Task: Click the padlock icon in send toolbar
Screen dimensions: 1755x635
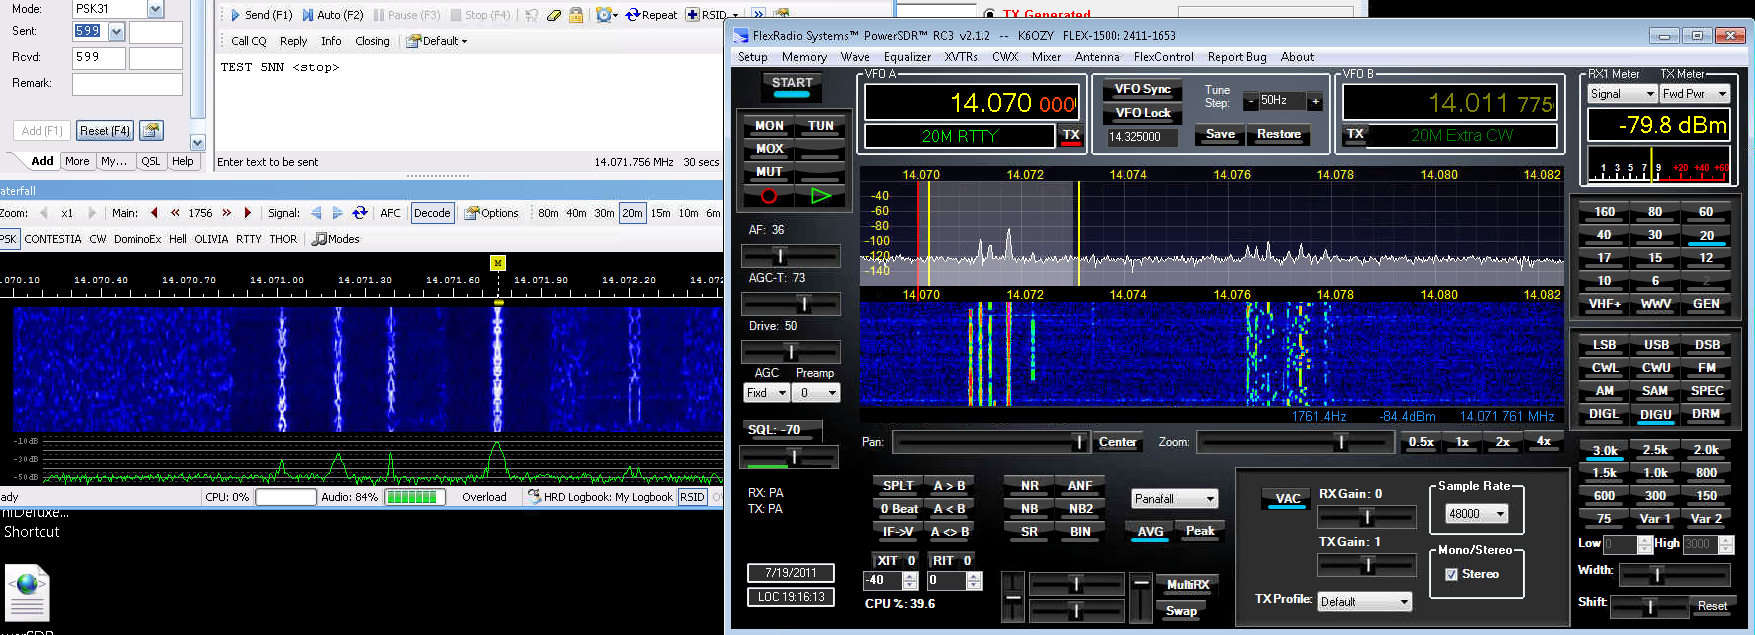Action: tap(576, 15)
